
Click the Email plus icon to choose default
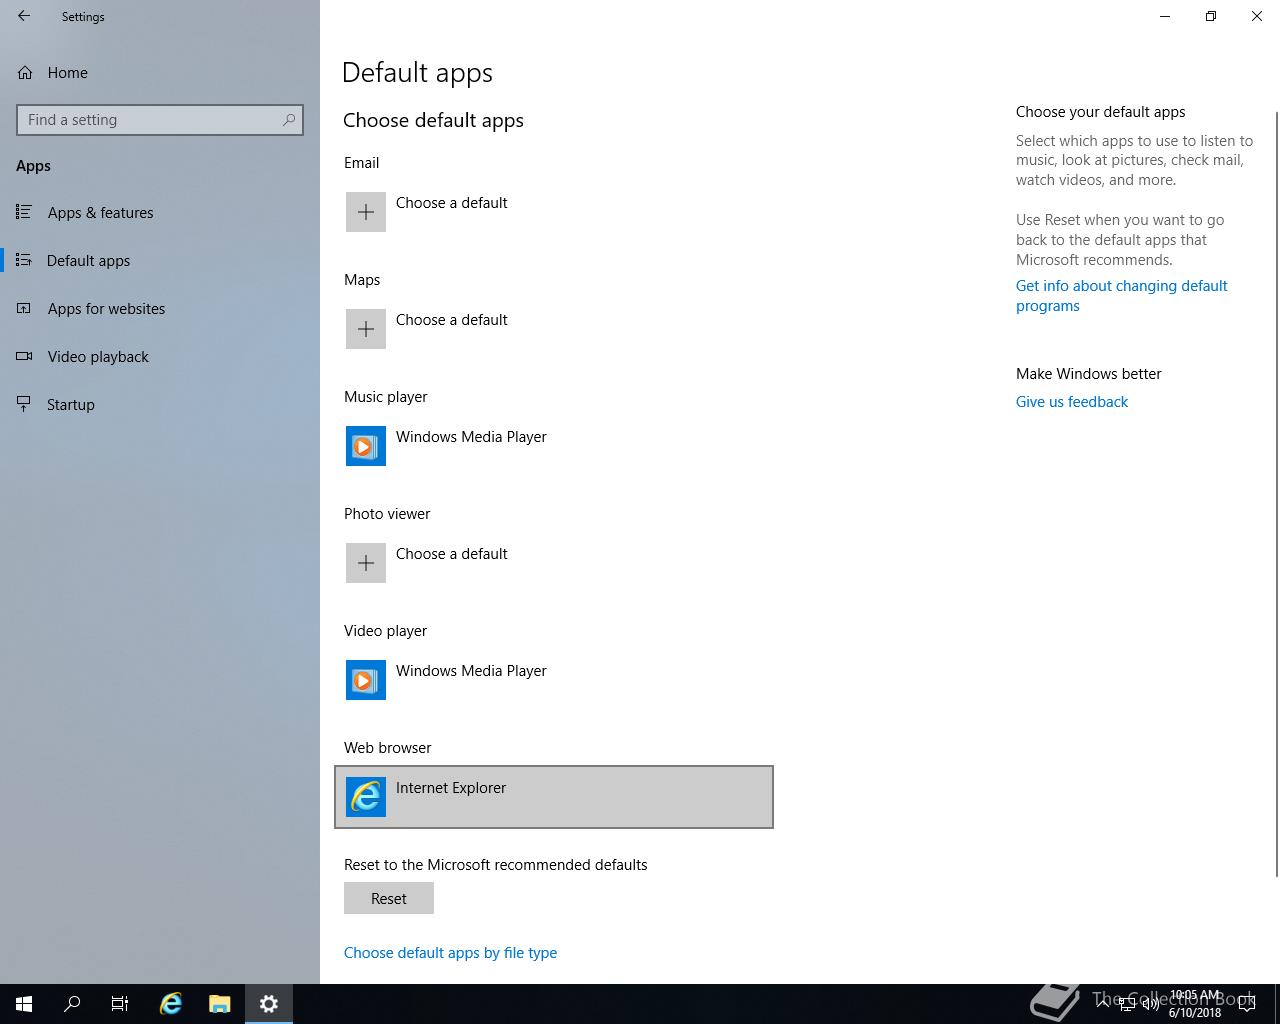[x=366, y=212]
